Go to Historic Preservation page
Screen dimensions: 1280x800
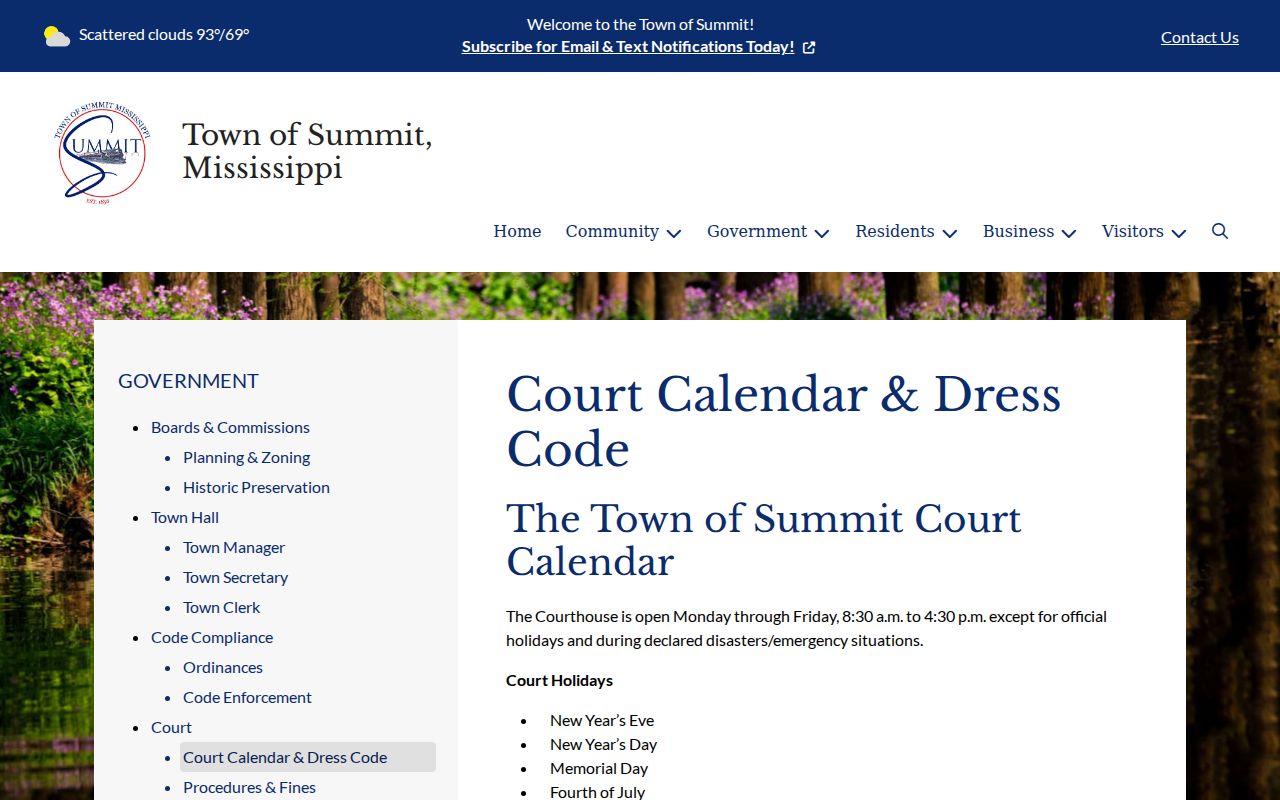pos(256,487)
